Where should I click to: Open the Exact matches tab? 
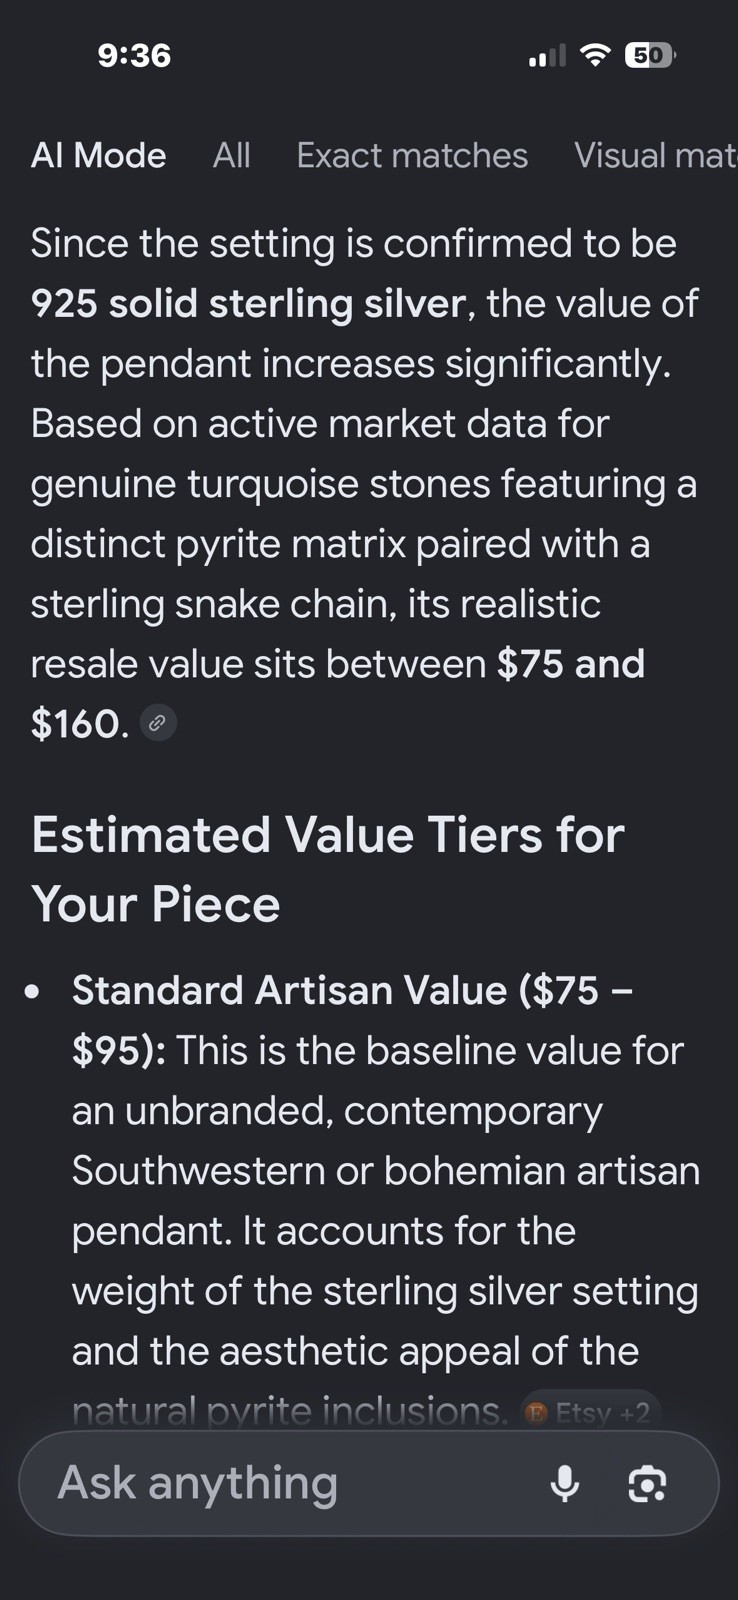(412, 155)
